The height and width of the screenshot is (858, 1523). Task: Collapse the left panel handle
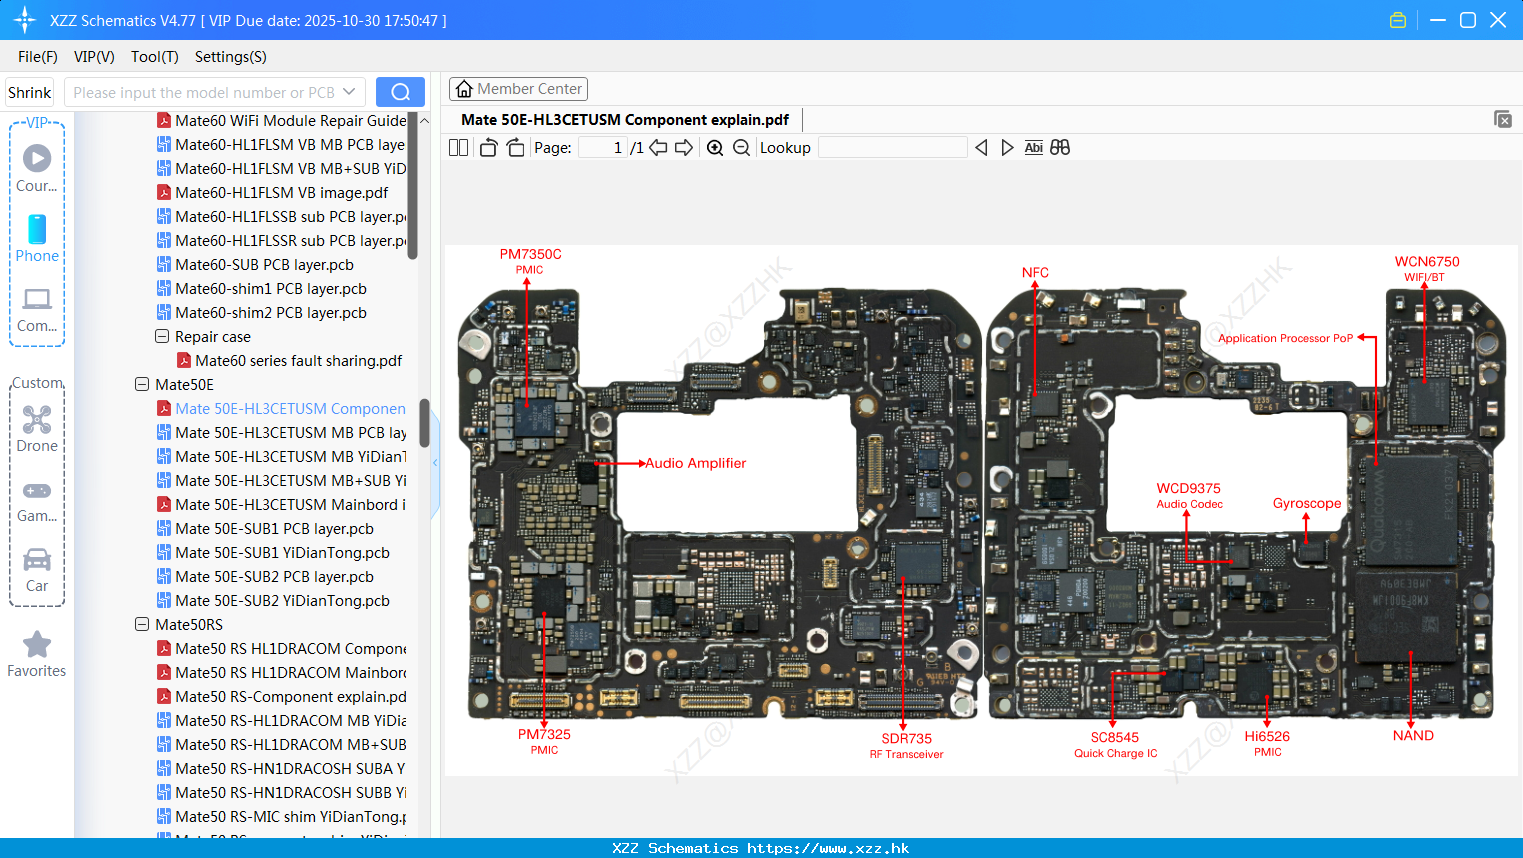click(x=435, y=463)
